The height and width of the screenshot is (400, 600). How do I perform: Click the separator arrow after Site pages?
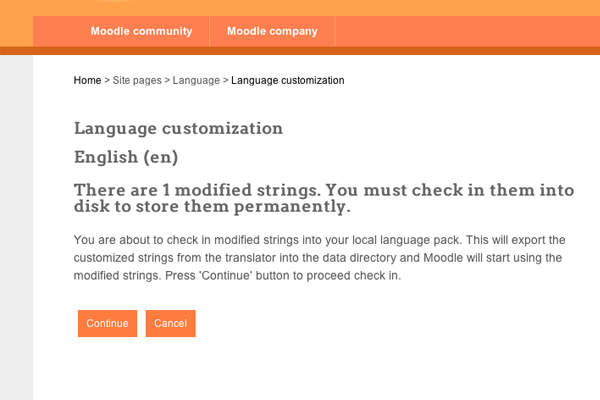[x=167, y=80]
